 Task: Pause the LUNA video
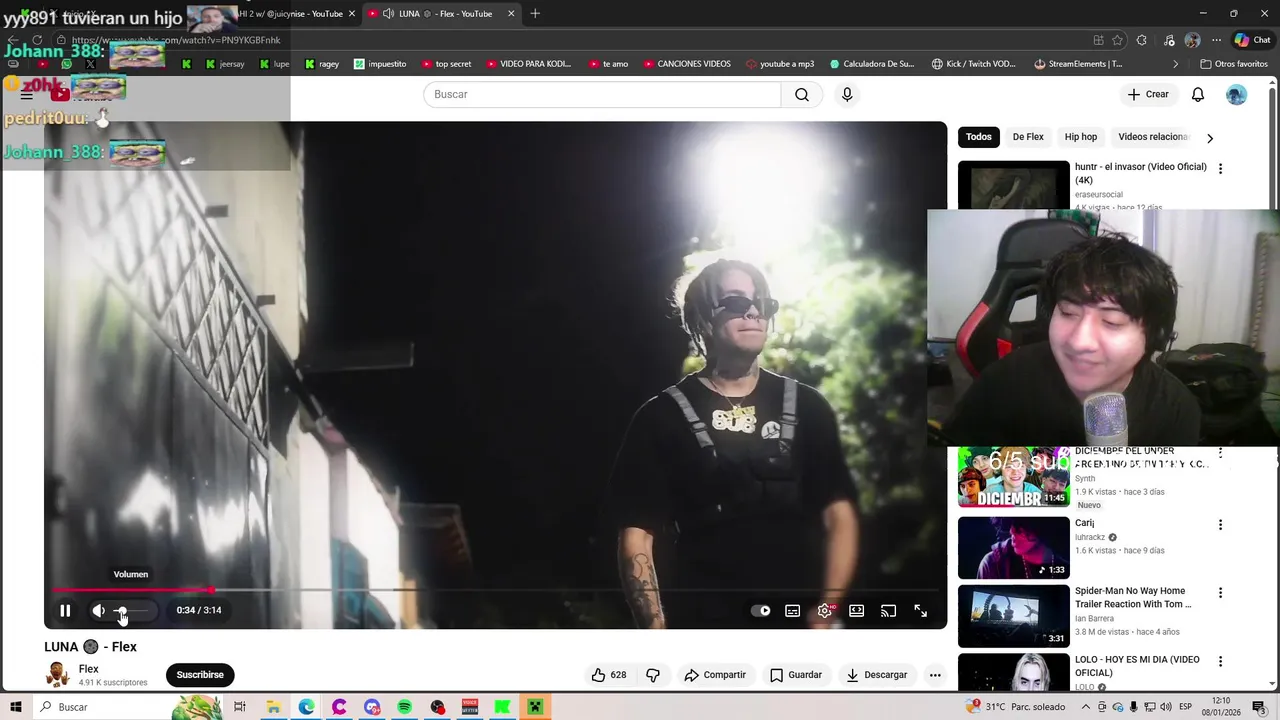[x=65, y=610]
